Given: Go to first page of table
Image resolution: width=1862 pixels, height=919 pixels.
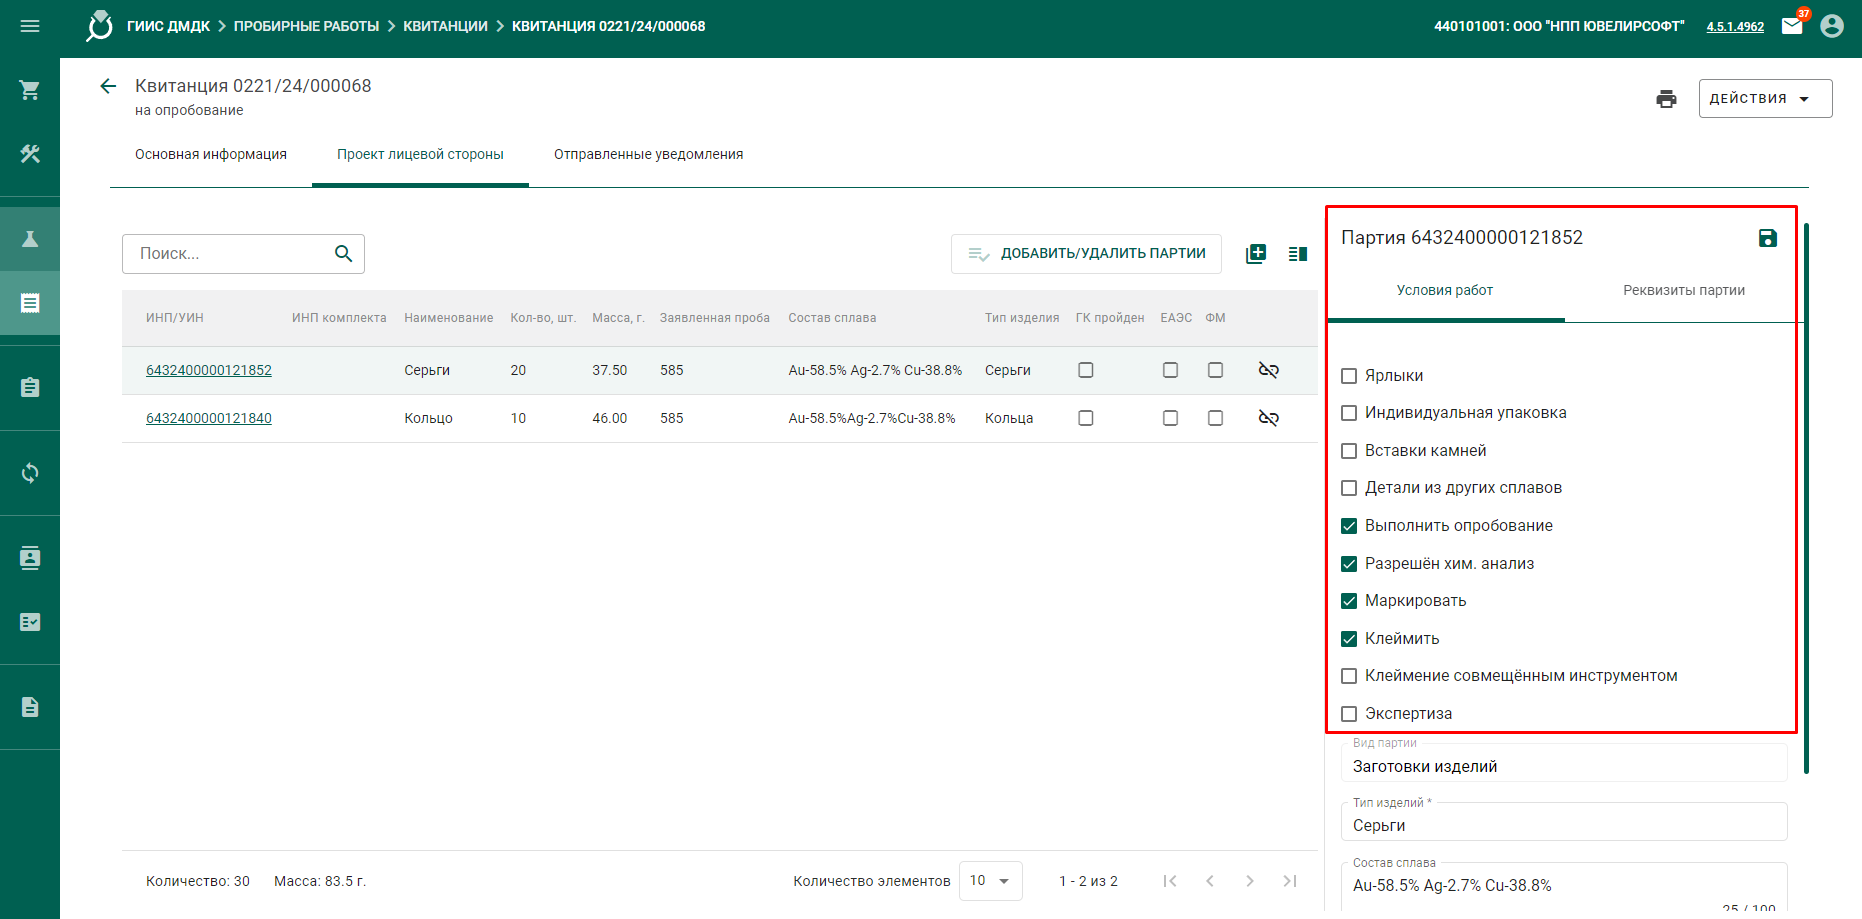Looking at the screenshot, I should pyautogui.click(x=1170, y=881).
